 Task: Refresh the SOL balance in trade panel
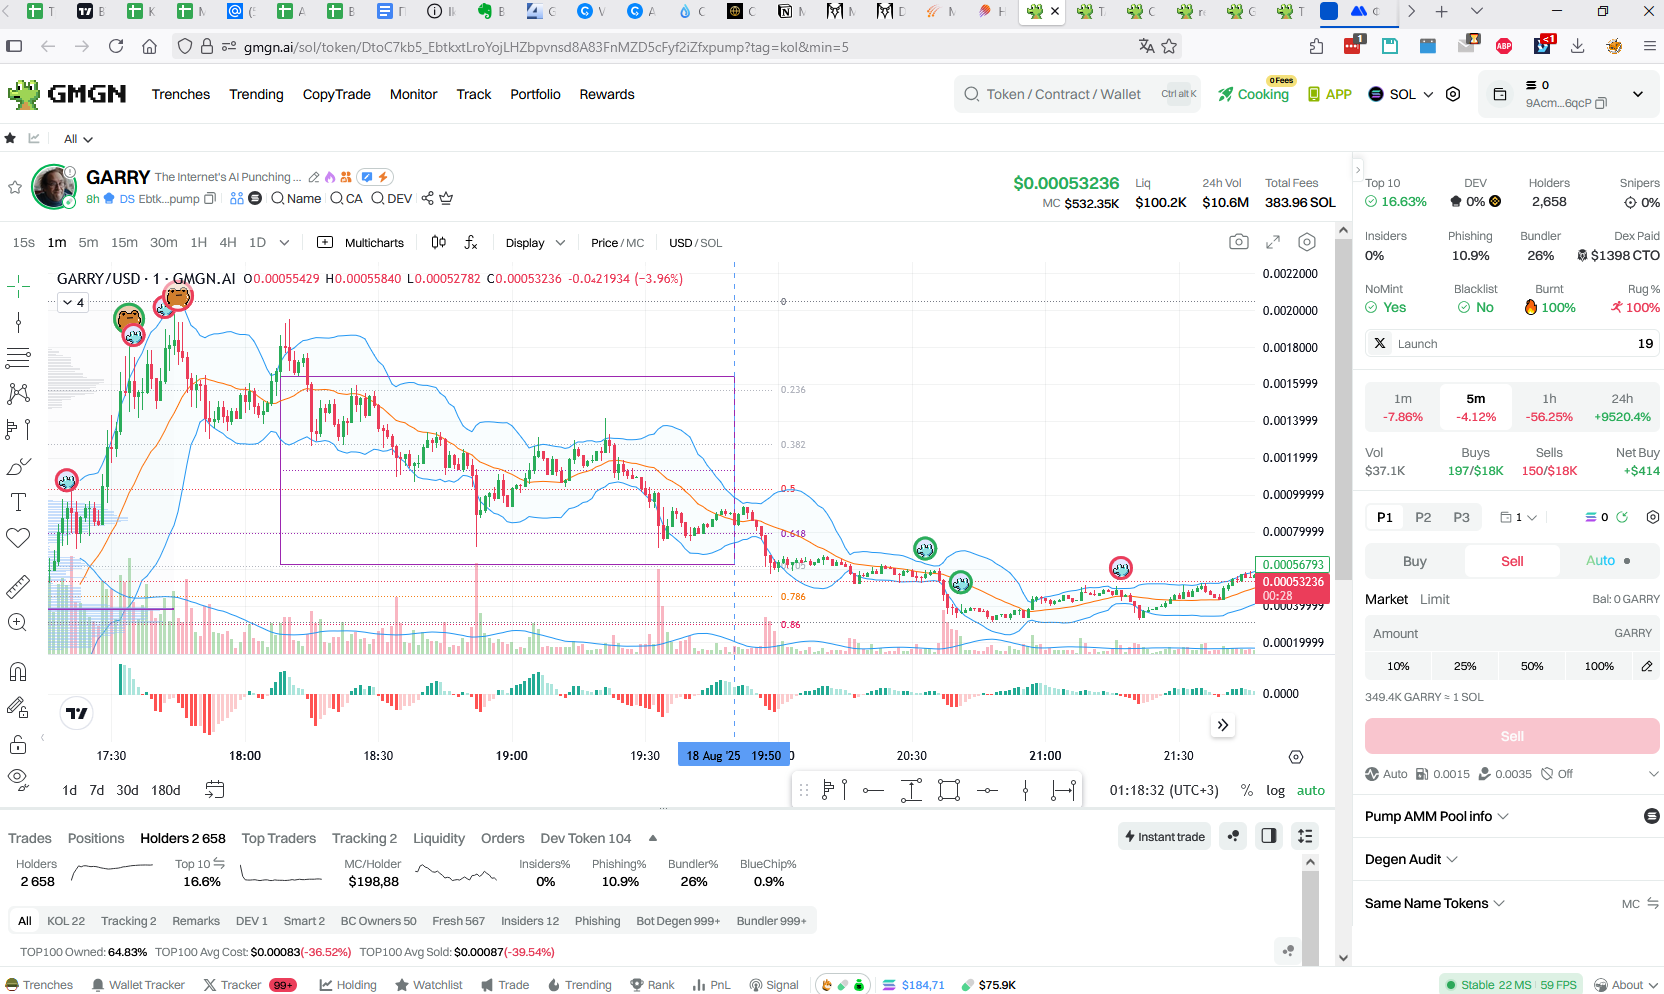tap(1622, 517)
